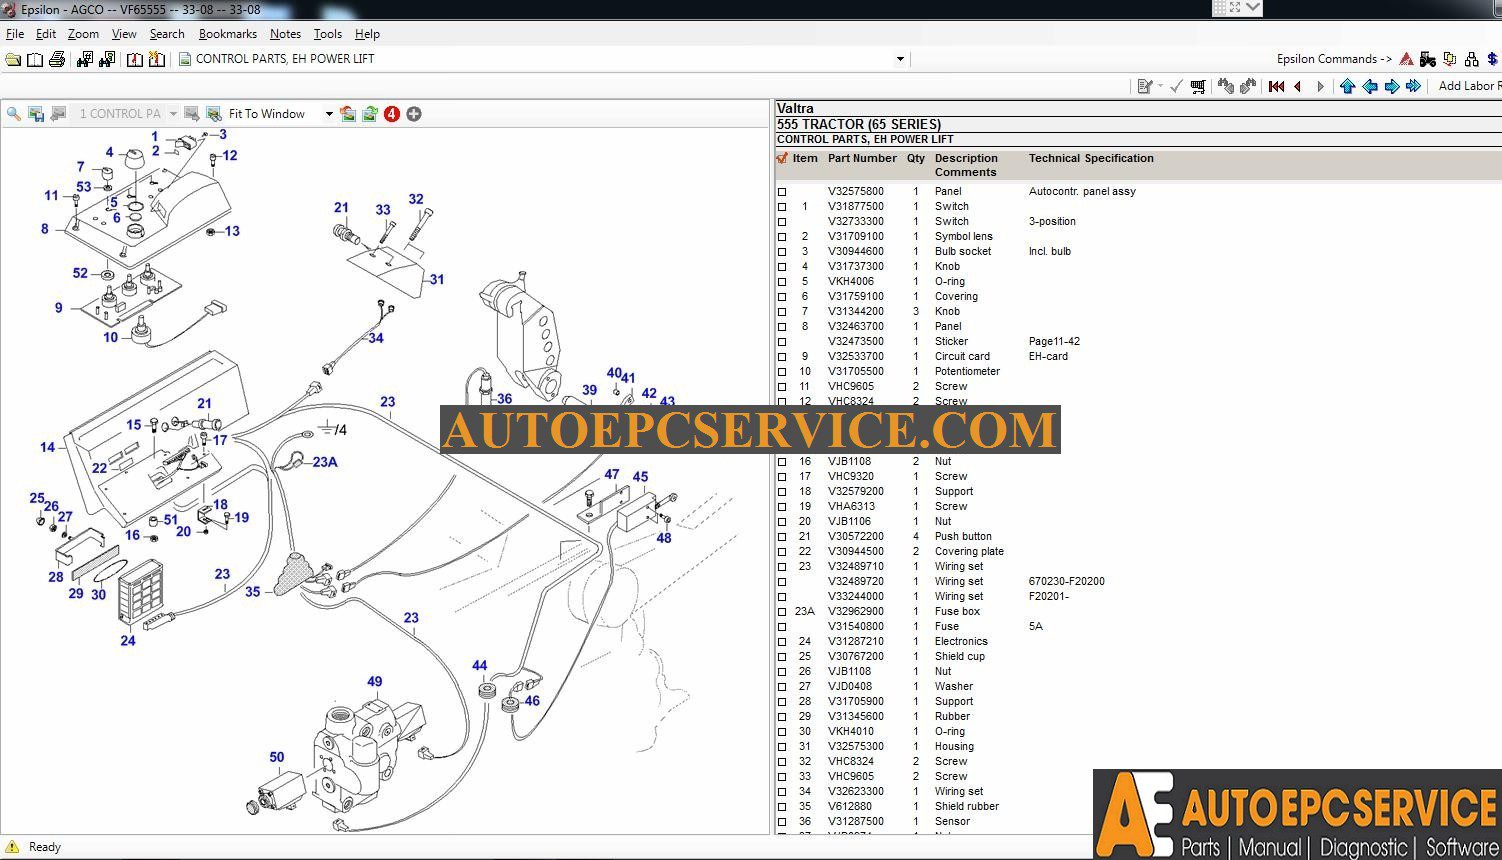Image resolution: width=1502 pixels, height=860 pixels.
Task: Click the red circle 4 badge icon
Action: [392, 114]
